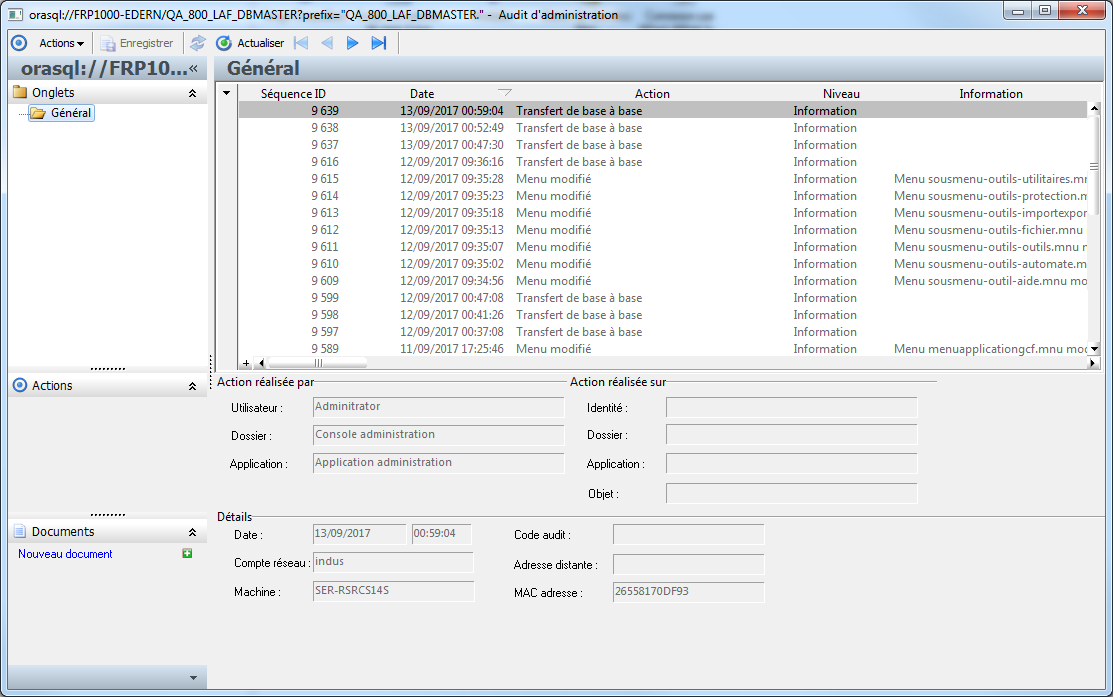Select row dated 12/09/2017 00:41:26
Screen dimensions: 1113x697
(x=663, y=315)
